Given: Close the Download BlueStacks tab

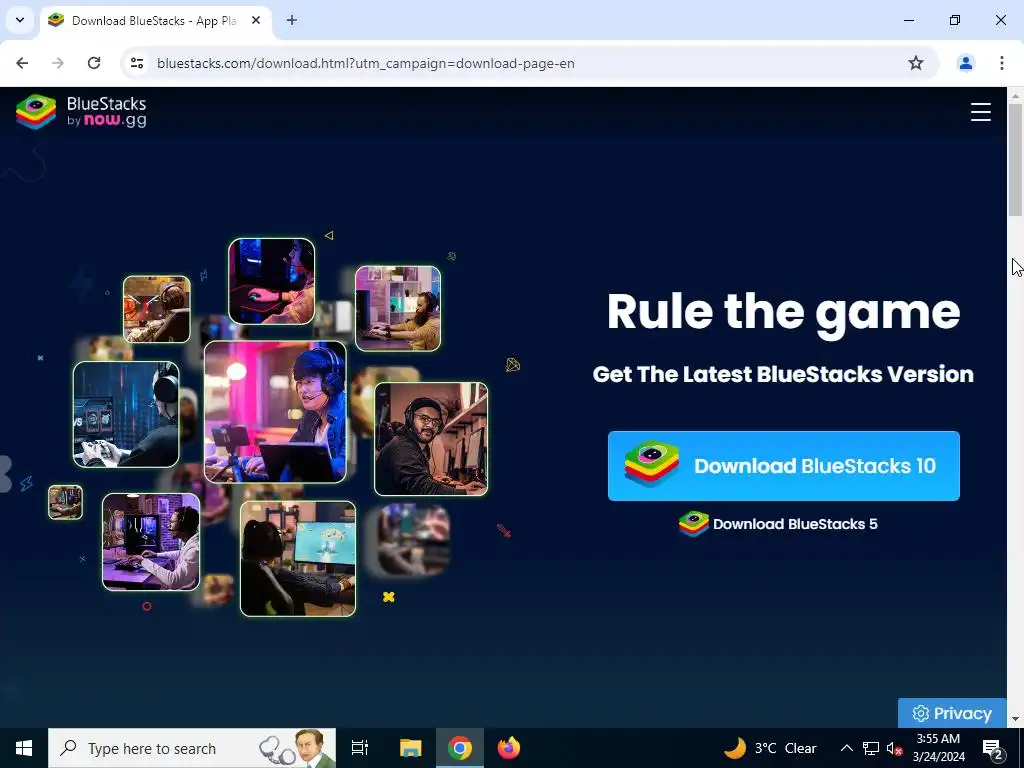Looking at the screenshot, I should coord(256,20).
